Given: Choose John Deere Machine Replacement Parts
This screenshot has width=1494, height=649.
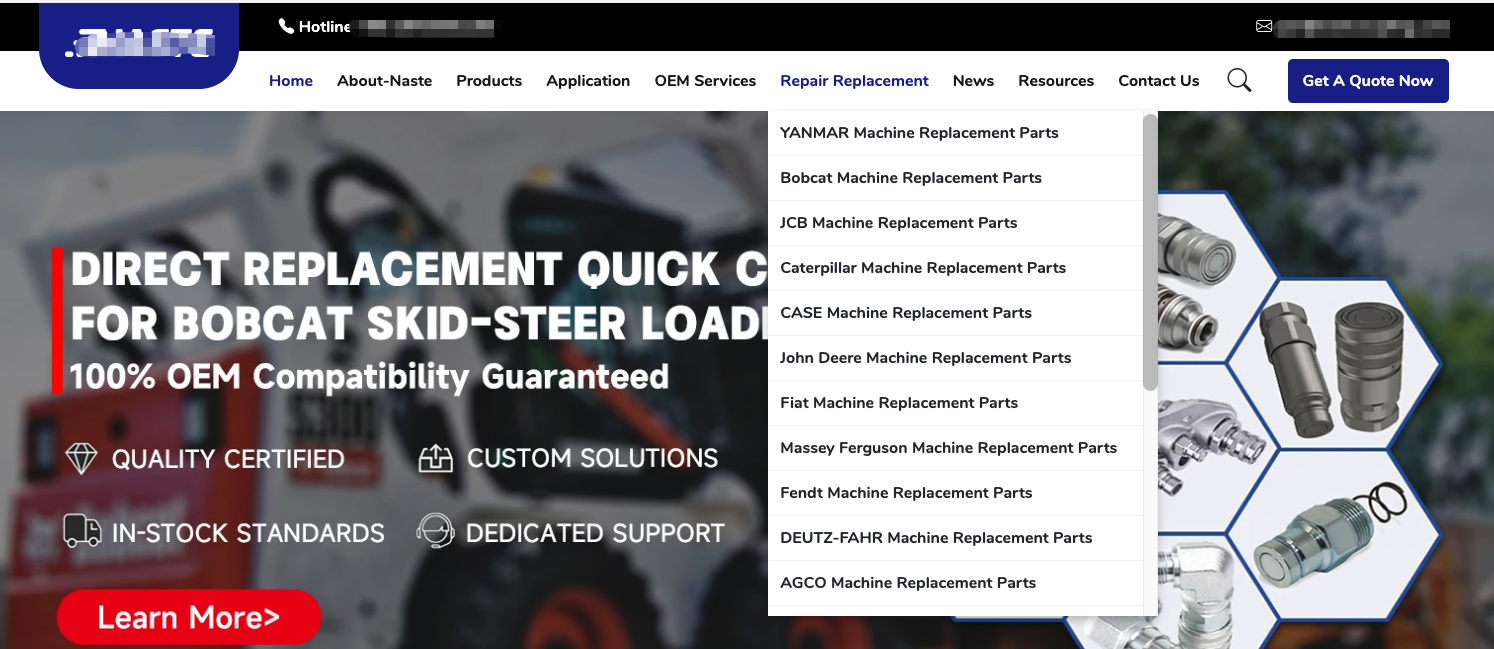Looking at the screenshot, I should pyautogui.click(x=925, y=358).
